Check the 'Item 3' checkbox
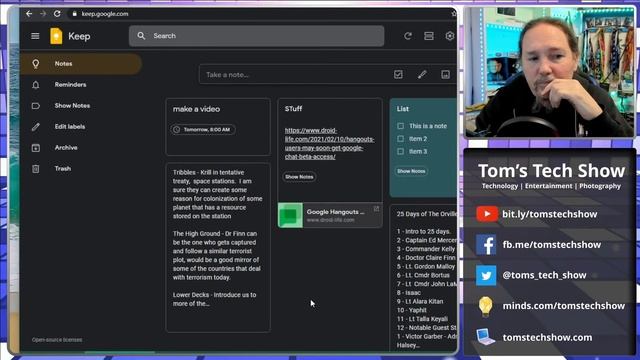640x360 pixels. tap(400, 151)
